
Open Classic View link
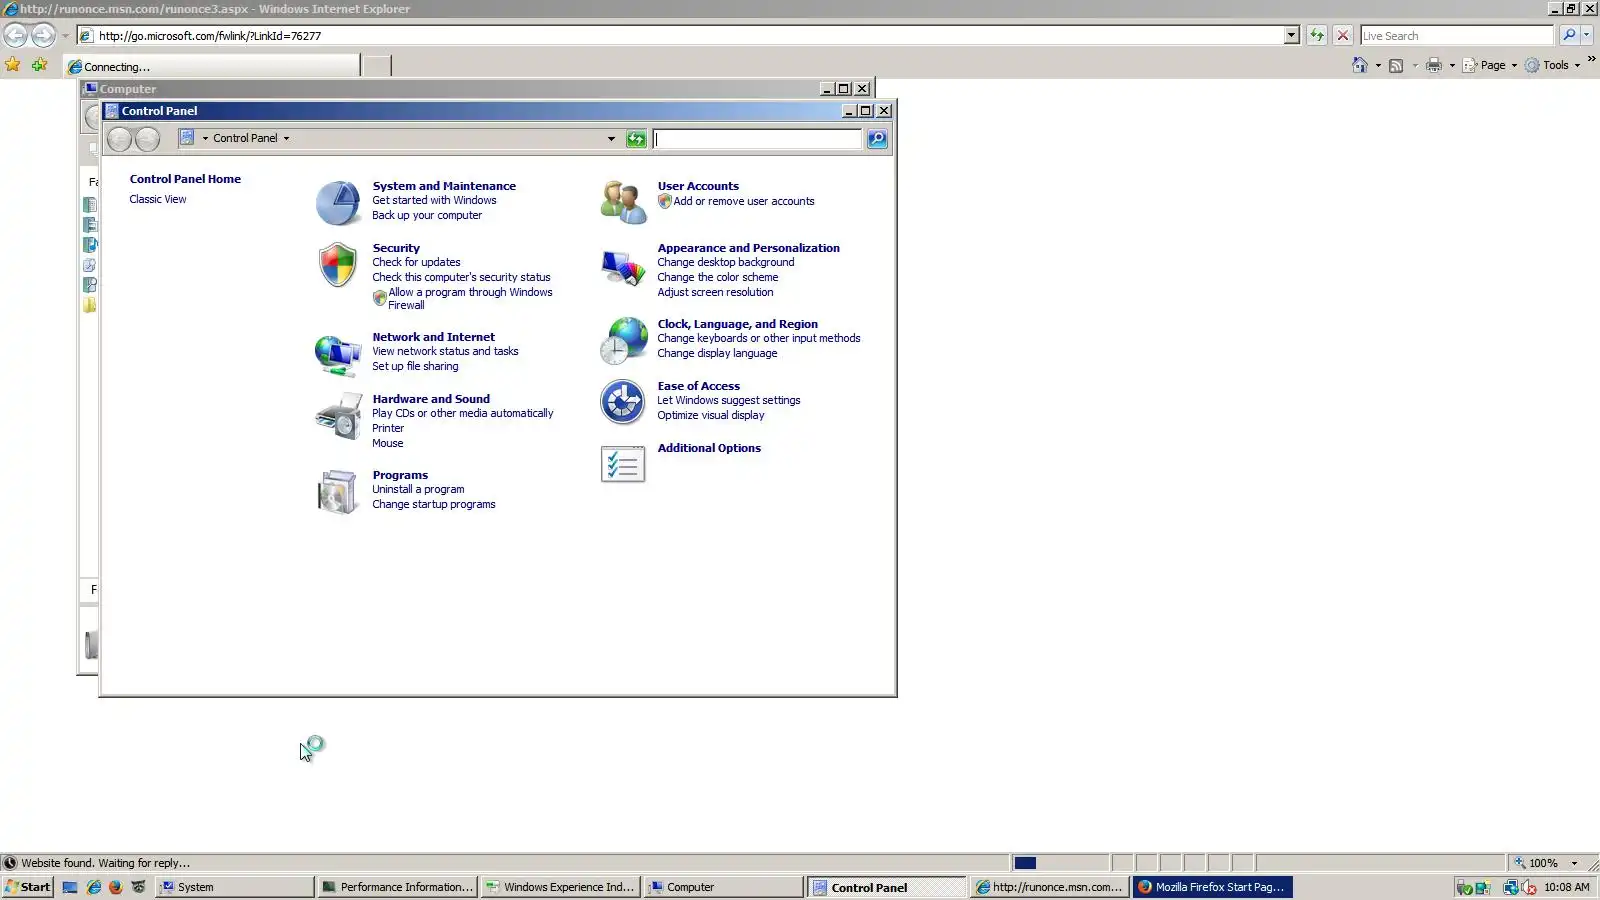(x=158, y=199)
